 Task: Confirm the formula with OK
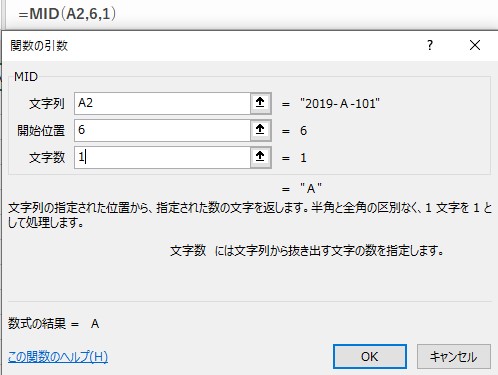(370, 357)
